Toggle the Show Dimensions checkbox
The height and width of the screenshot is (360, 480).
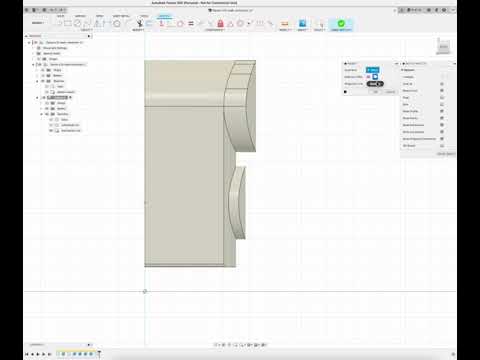[442, 125]
